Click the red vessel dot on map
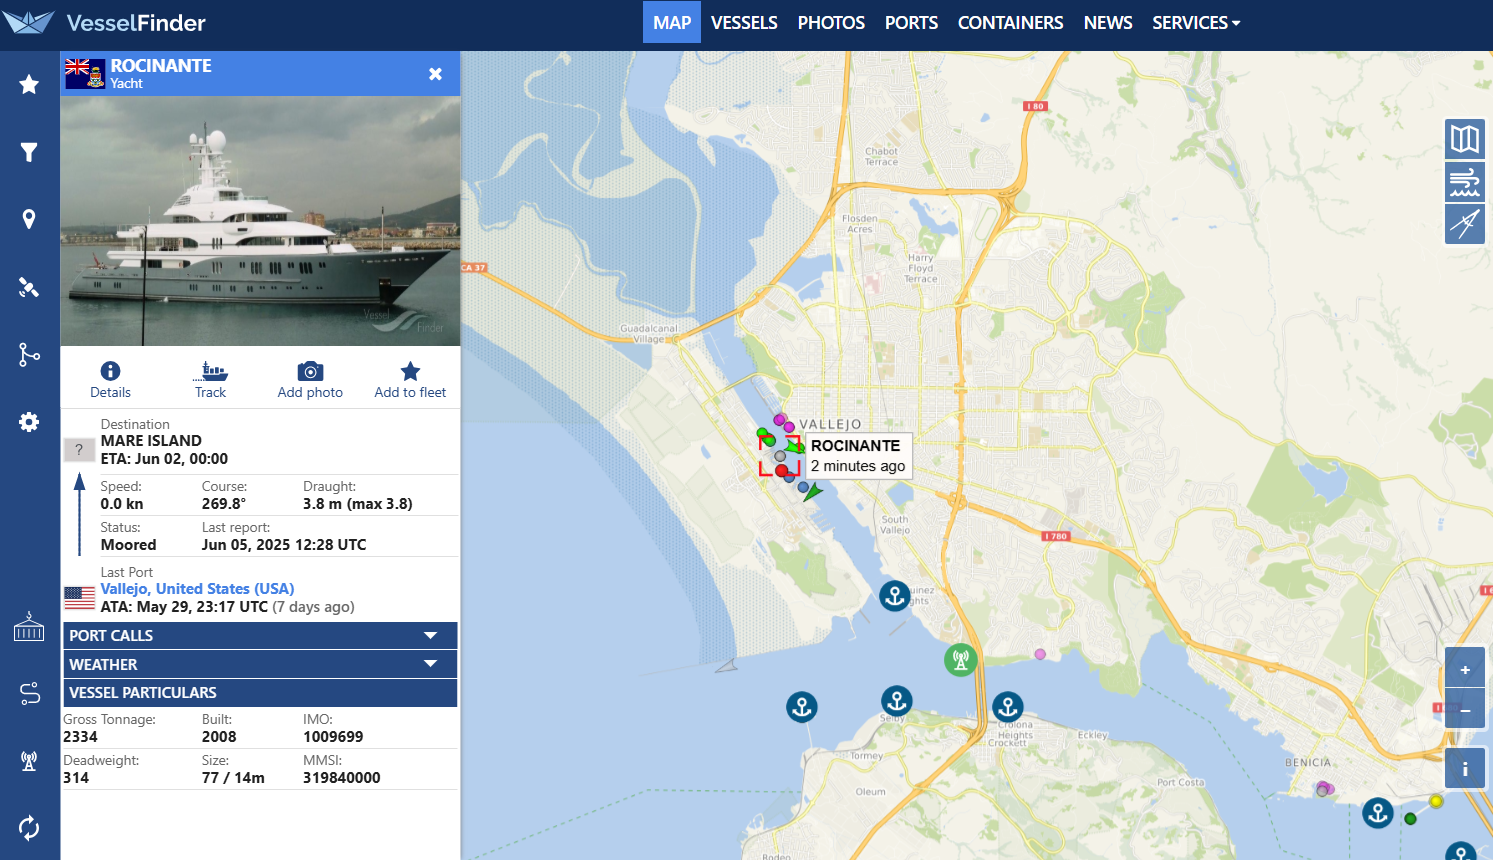 782,471
